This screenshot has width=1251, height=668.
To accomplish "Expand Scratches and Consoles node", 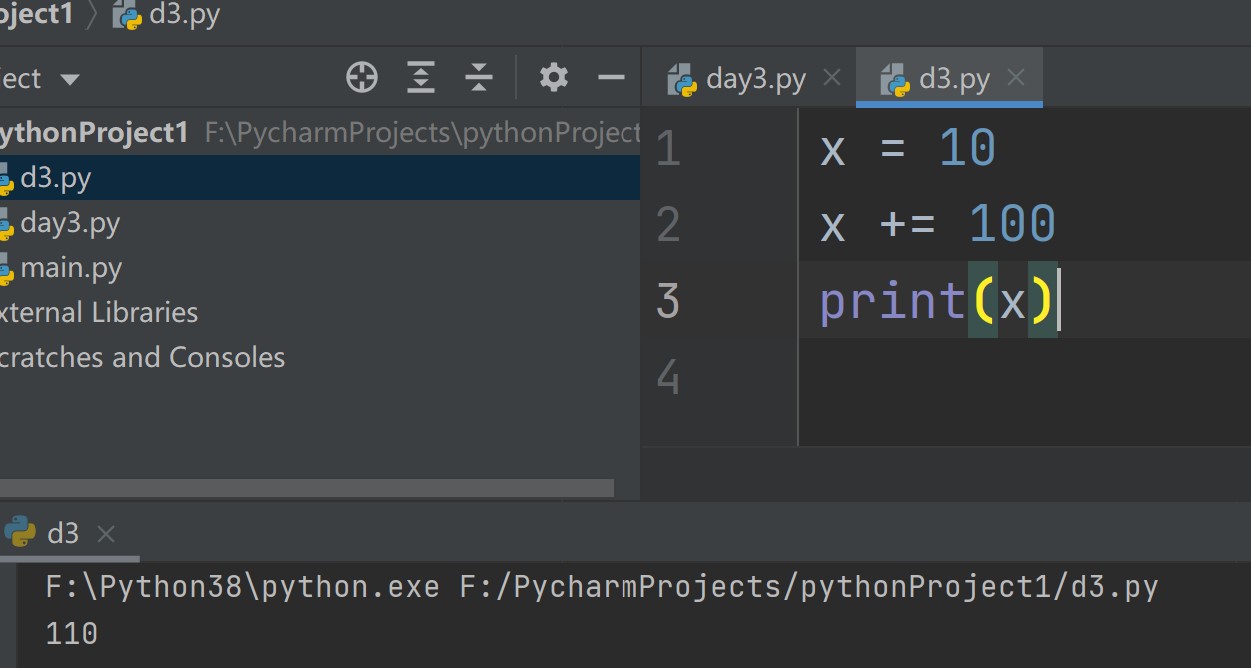I will coord(141,357).
